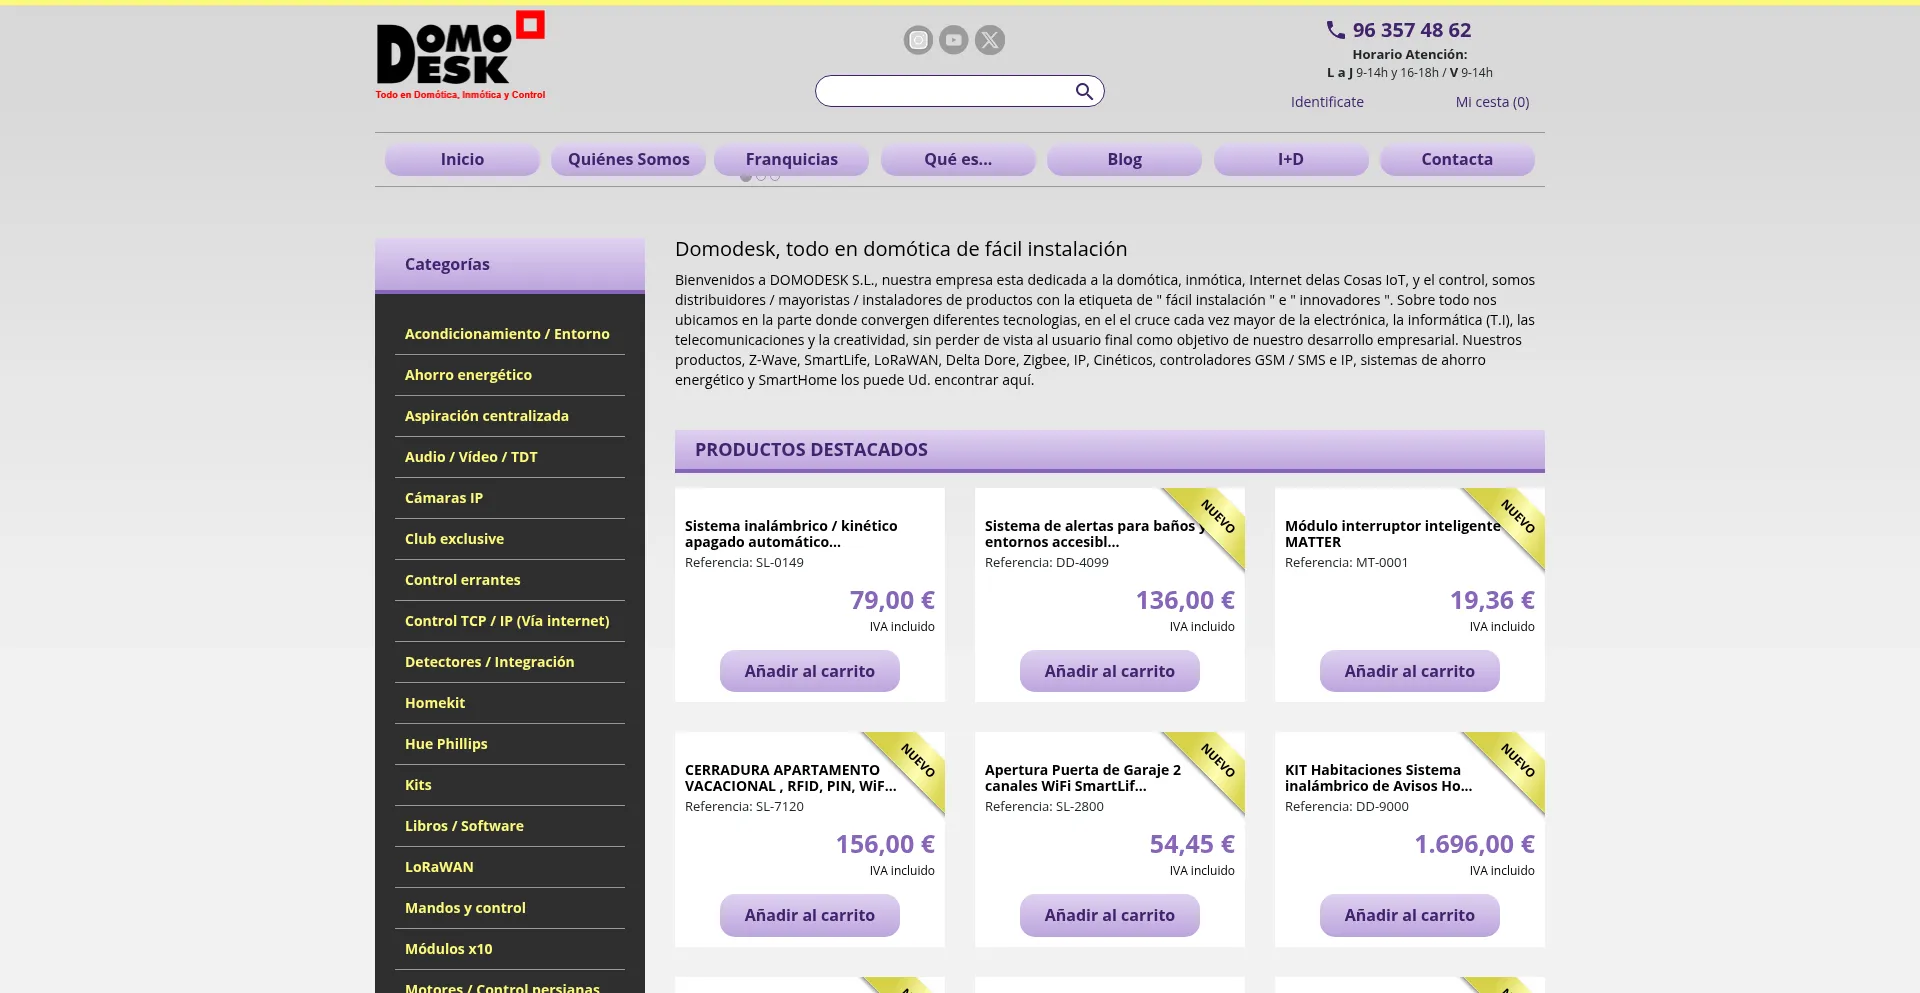Image resolution: width=1920 pixels, height=993 pixels.
Task: Open the LoRaWAN category
Action: coord(439,867)
